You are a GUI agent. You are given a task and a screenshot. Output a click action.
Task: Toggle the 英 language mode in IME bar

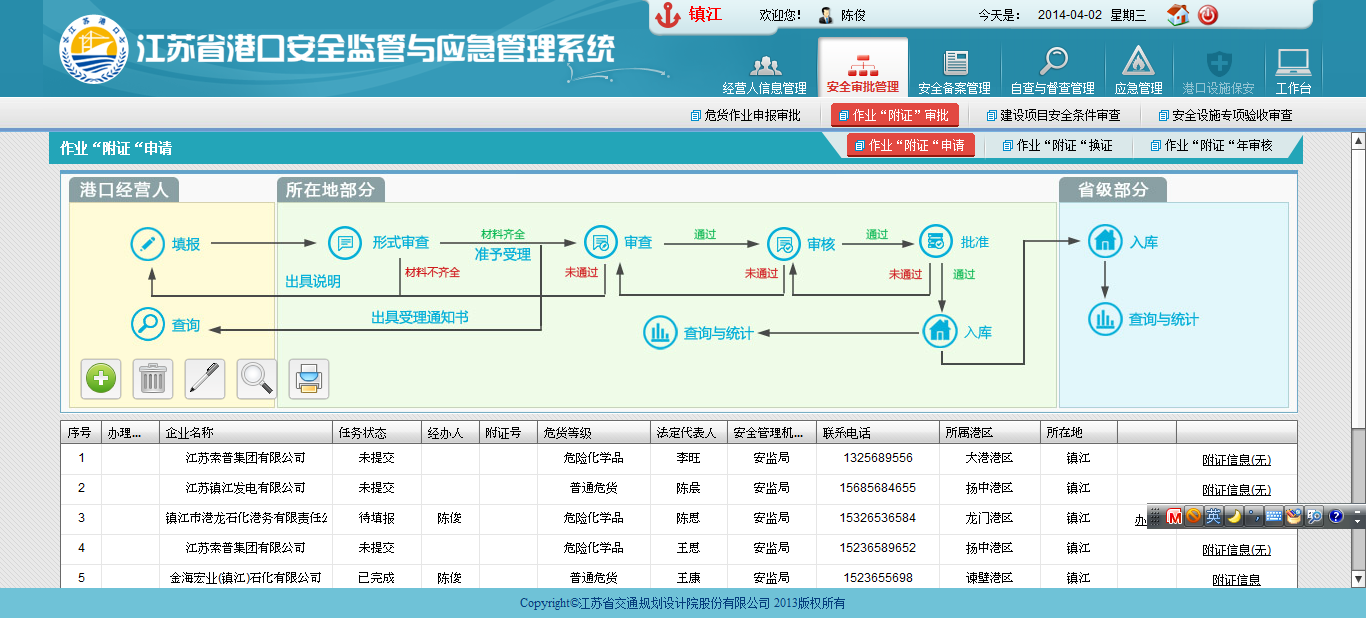tap(1213, 516)
